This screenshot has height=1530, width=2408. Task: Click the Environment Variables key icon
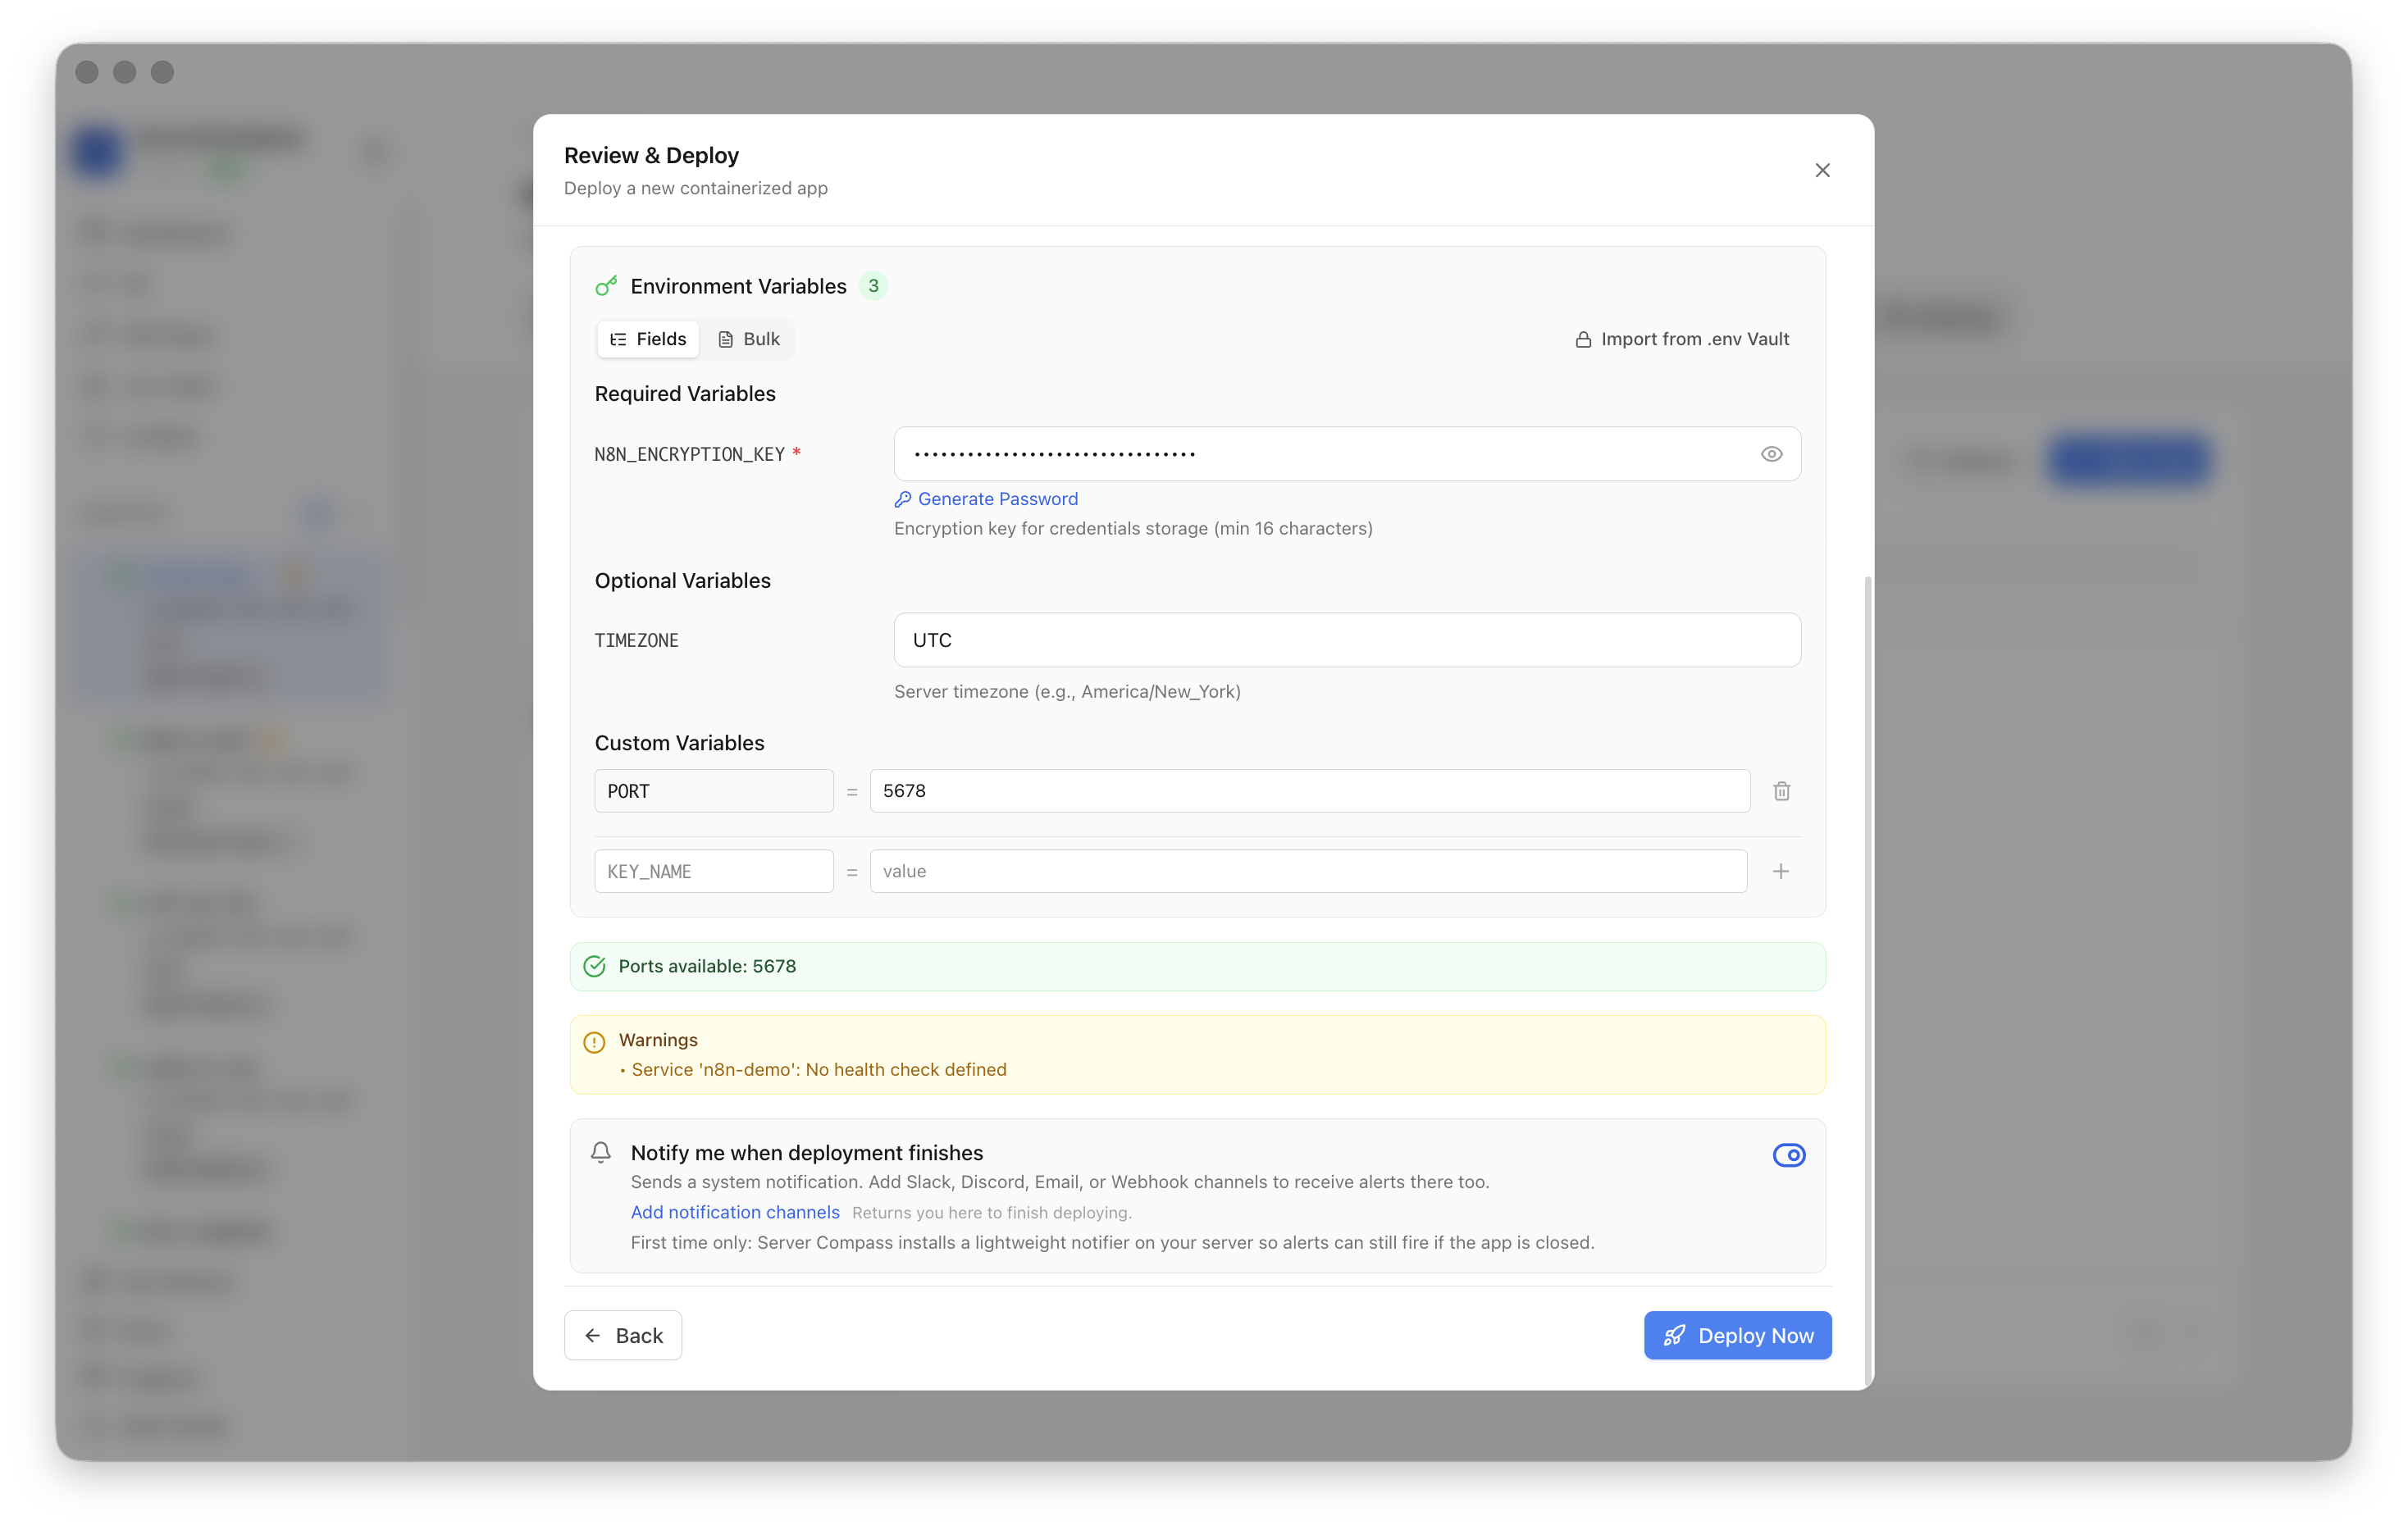(x=606, y=286)
